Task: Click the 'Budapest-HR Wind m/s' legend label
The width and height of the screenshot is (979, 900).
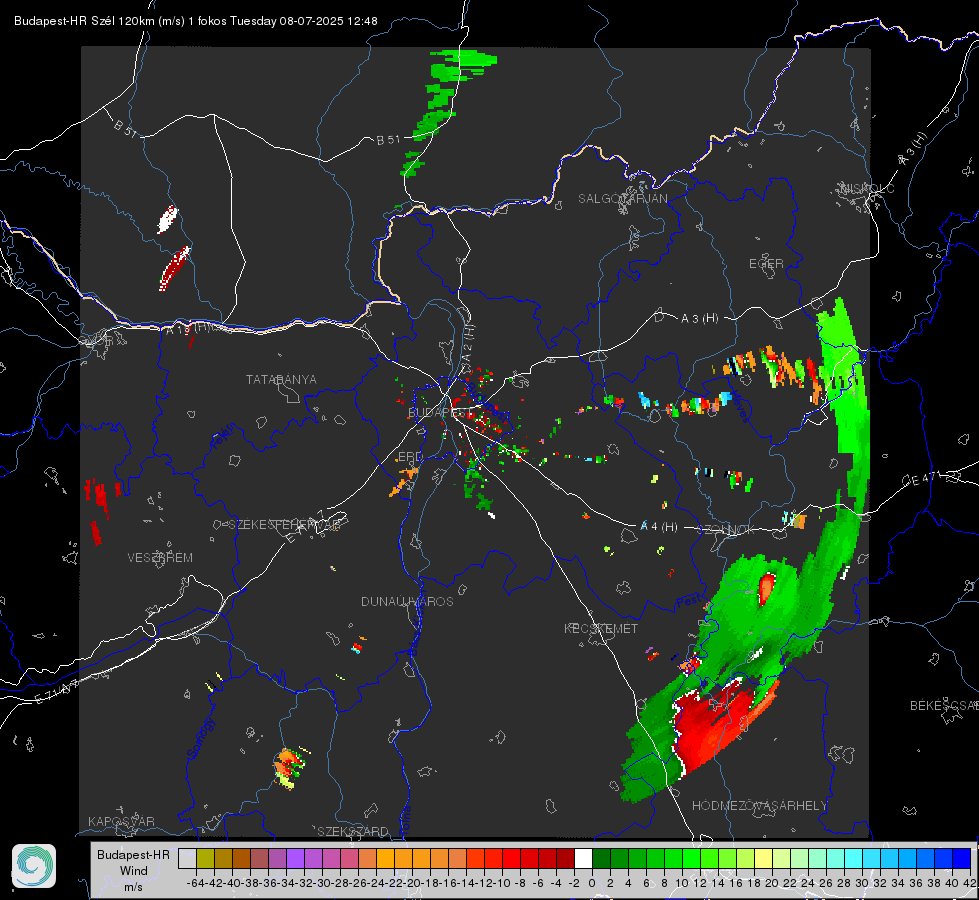Action: click(x=134, y=870)
